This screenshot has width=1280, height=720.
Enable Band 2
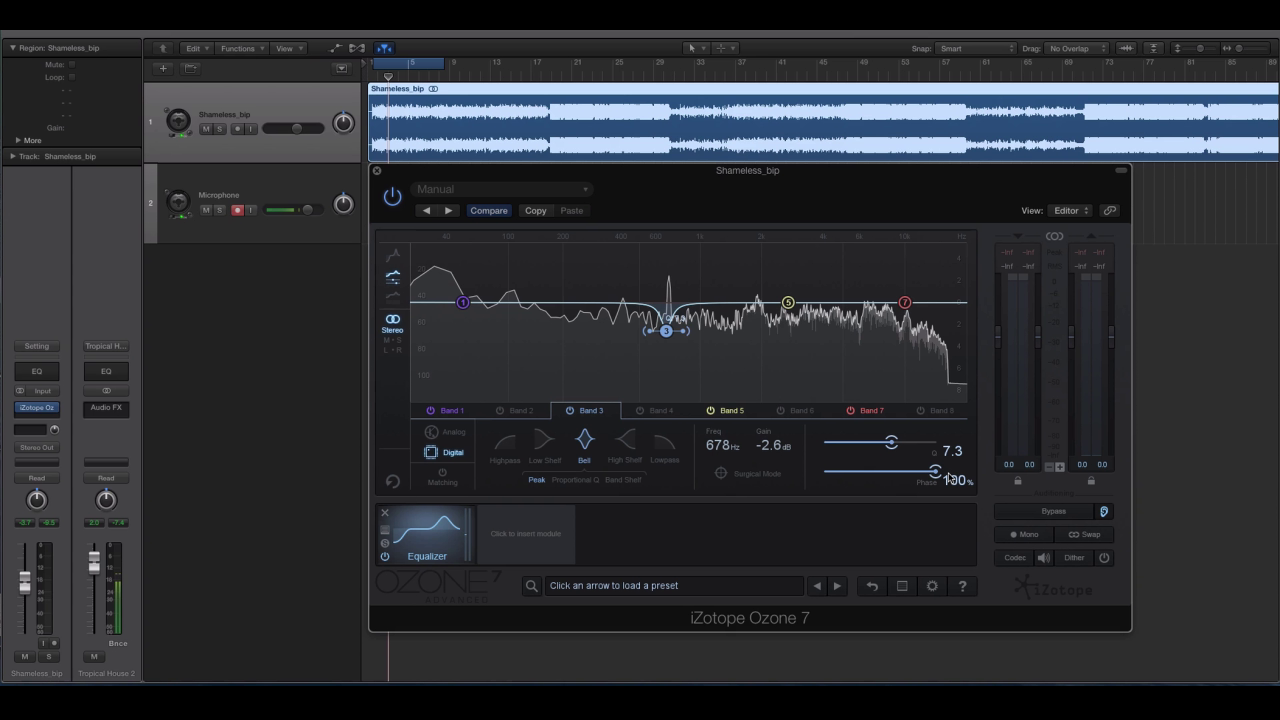[500, 410]
